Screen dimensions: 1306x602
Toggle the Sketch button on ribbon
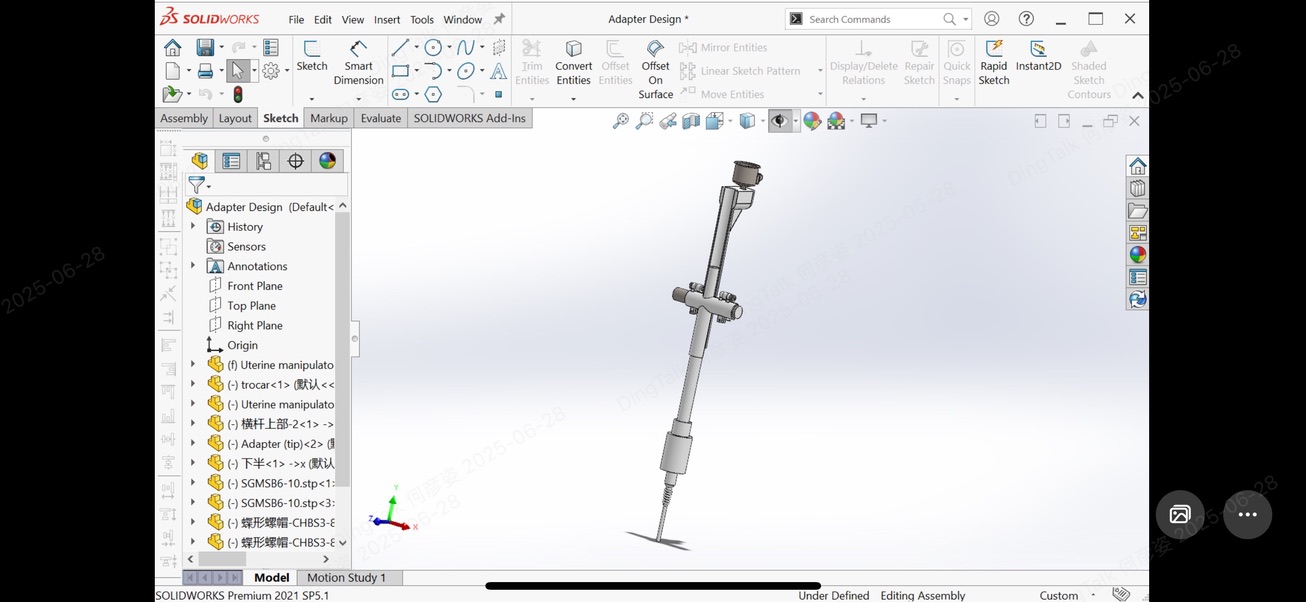point(312,55)
